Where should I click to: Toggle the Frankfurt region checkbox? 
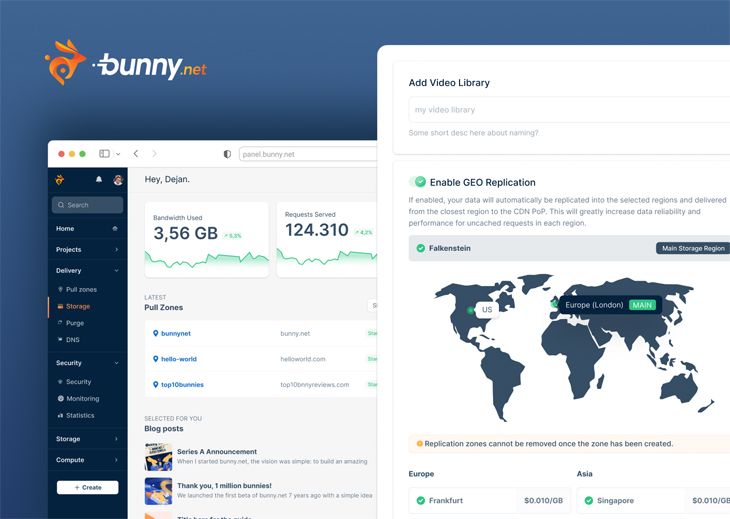coord(421,500)
